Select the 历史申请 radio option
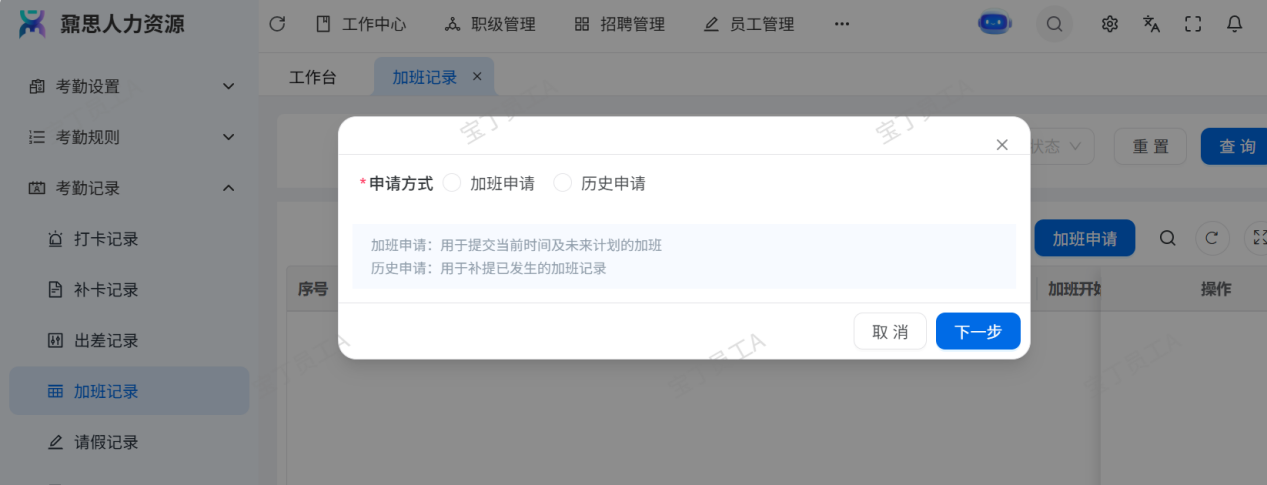This screenshot has width=1267, height=485. pyautogui.click(x=563, y=183)
